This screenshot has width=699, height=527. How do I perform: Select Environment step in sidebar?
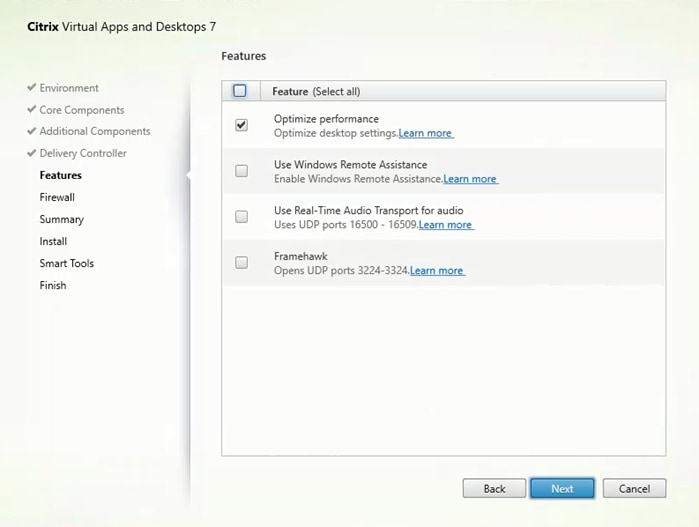tap(69, 88)
